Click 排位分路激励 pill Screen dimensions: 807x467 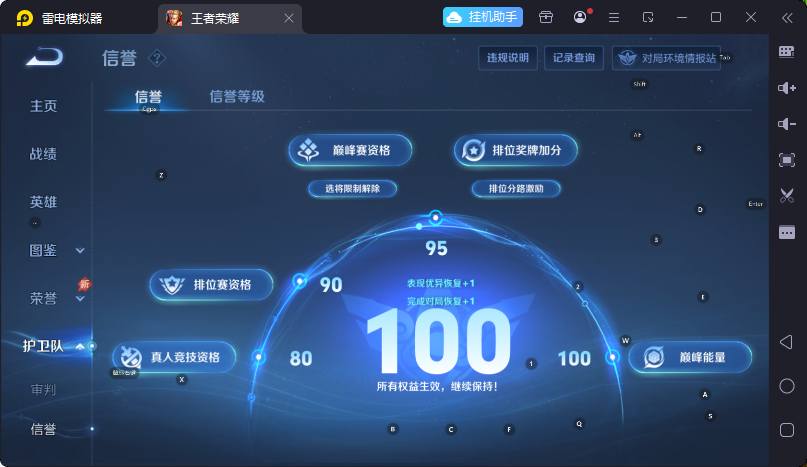coord(516,189)
